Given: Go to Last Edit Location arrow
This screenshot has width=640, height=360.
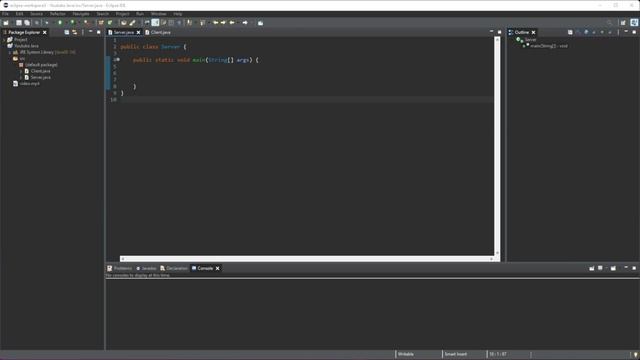Looking at the screenshot, I should coord(216,23).
